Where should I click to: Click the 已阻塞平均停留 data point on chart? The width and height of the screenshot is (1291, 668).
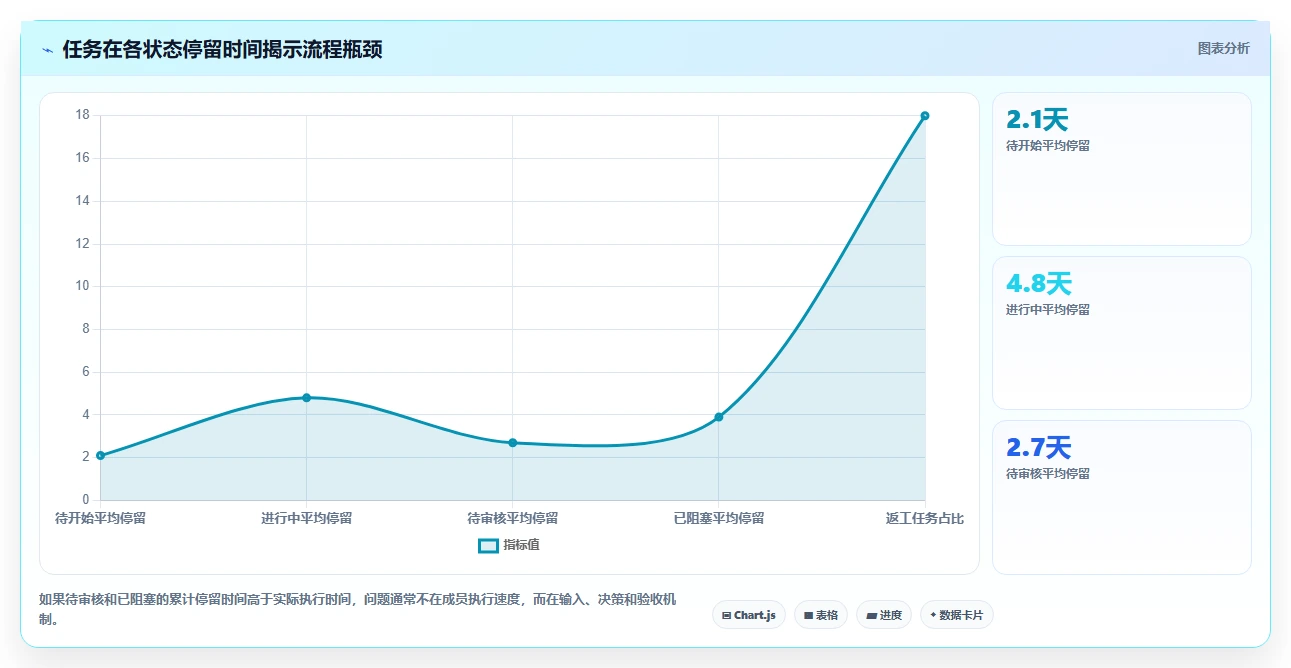pyautogui.click(x=719, y=417)
